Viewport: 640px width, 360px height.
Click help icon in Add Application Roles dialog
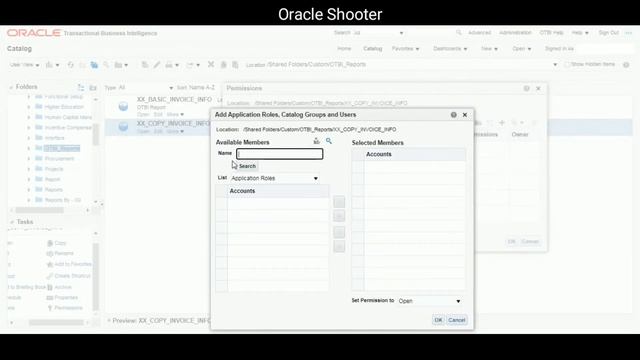tap(453, 115)
